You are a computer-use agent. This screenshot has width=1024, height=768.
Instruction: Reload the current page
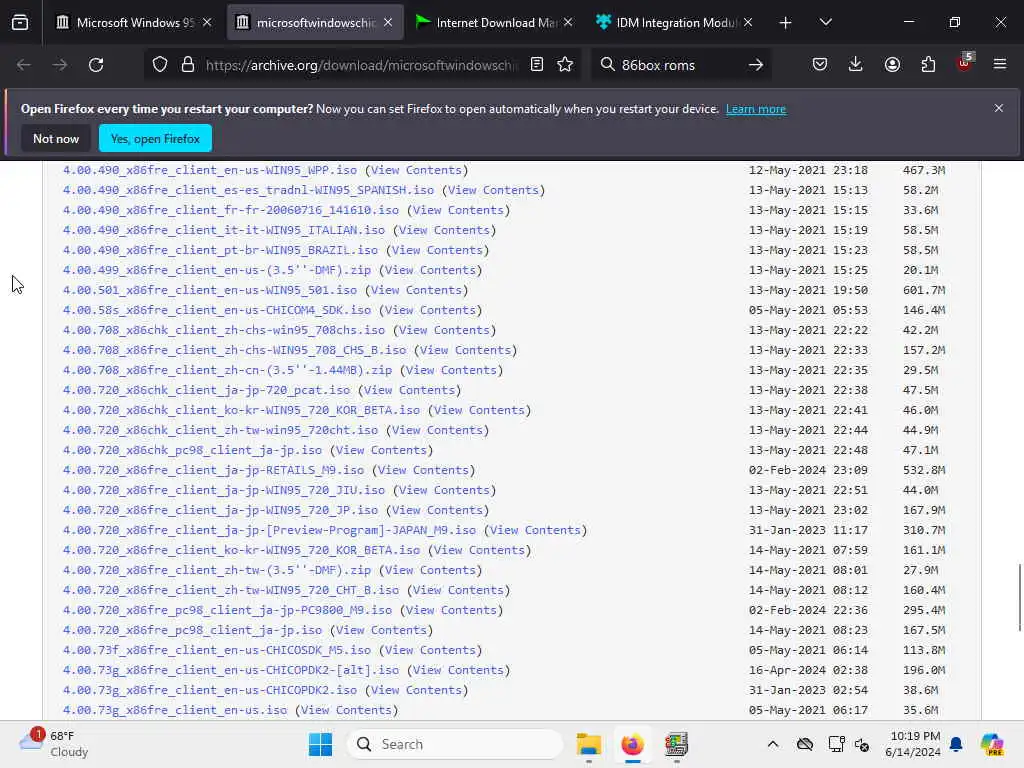tap(96, 65)
